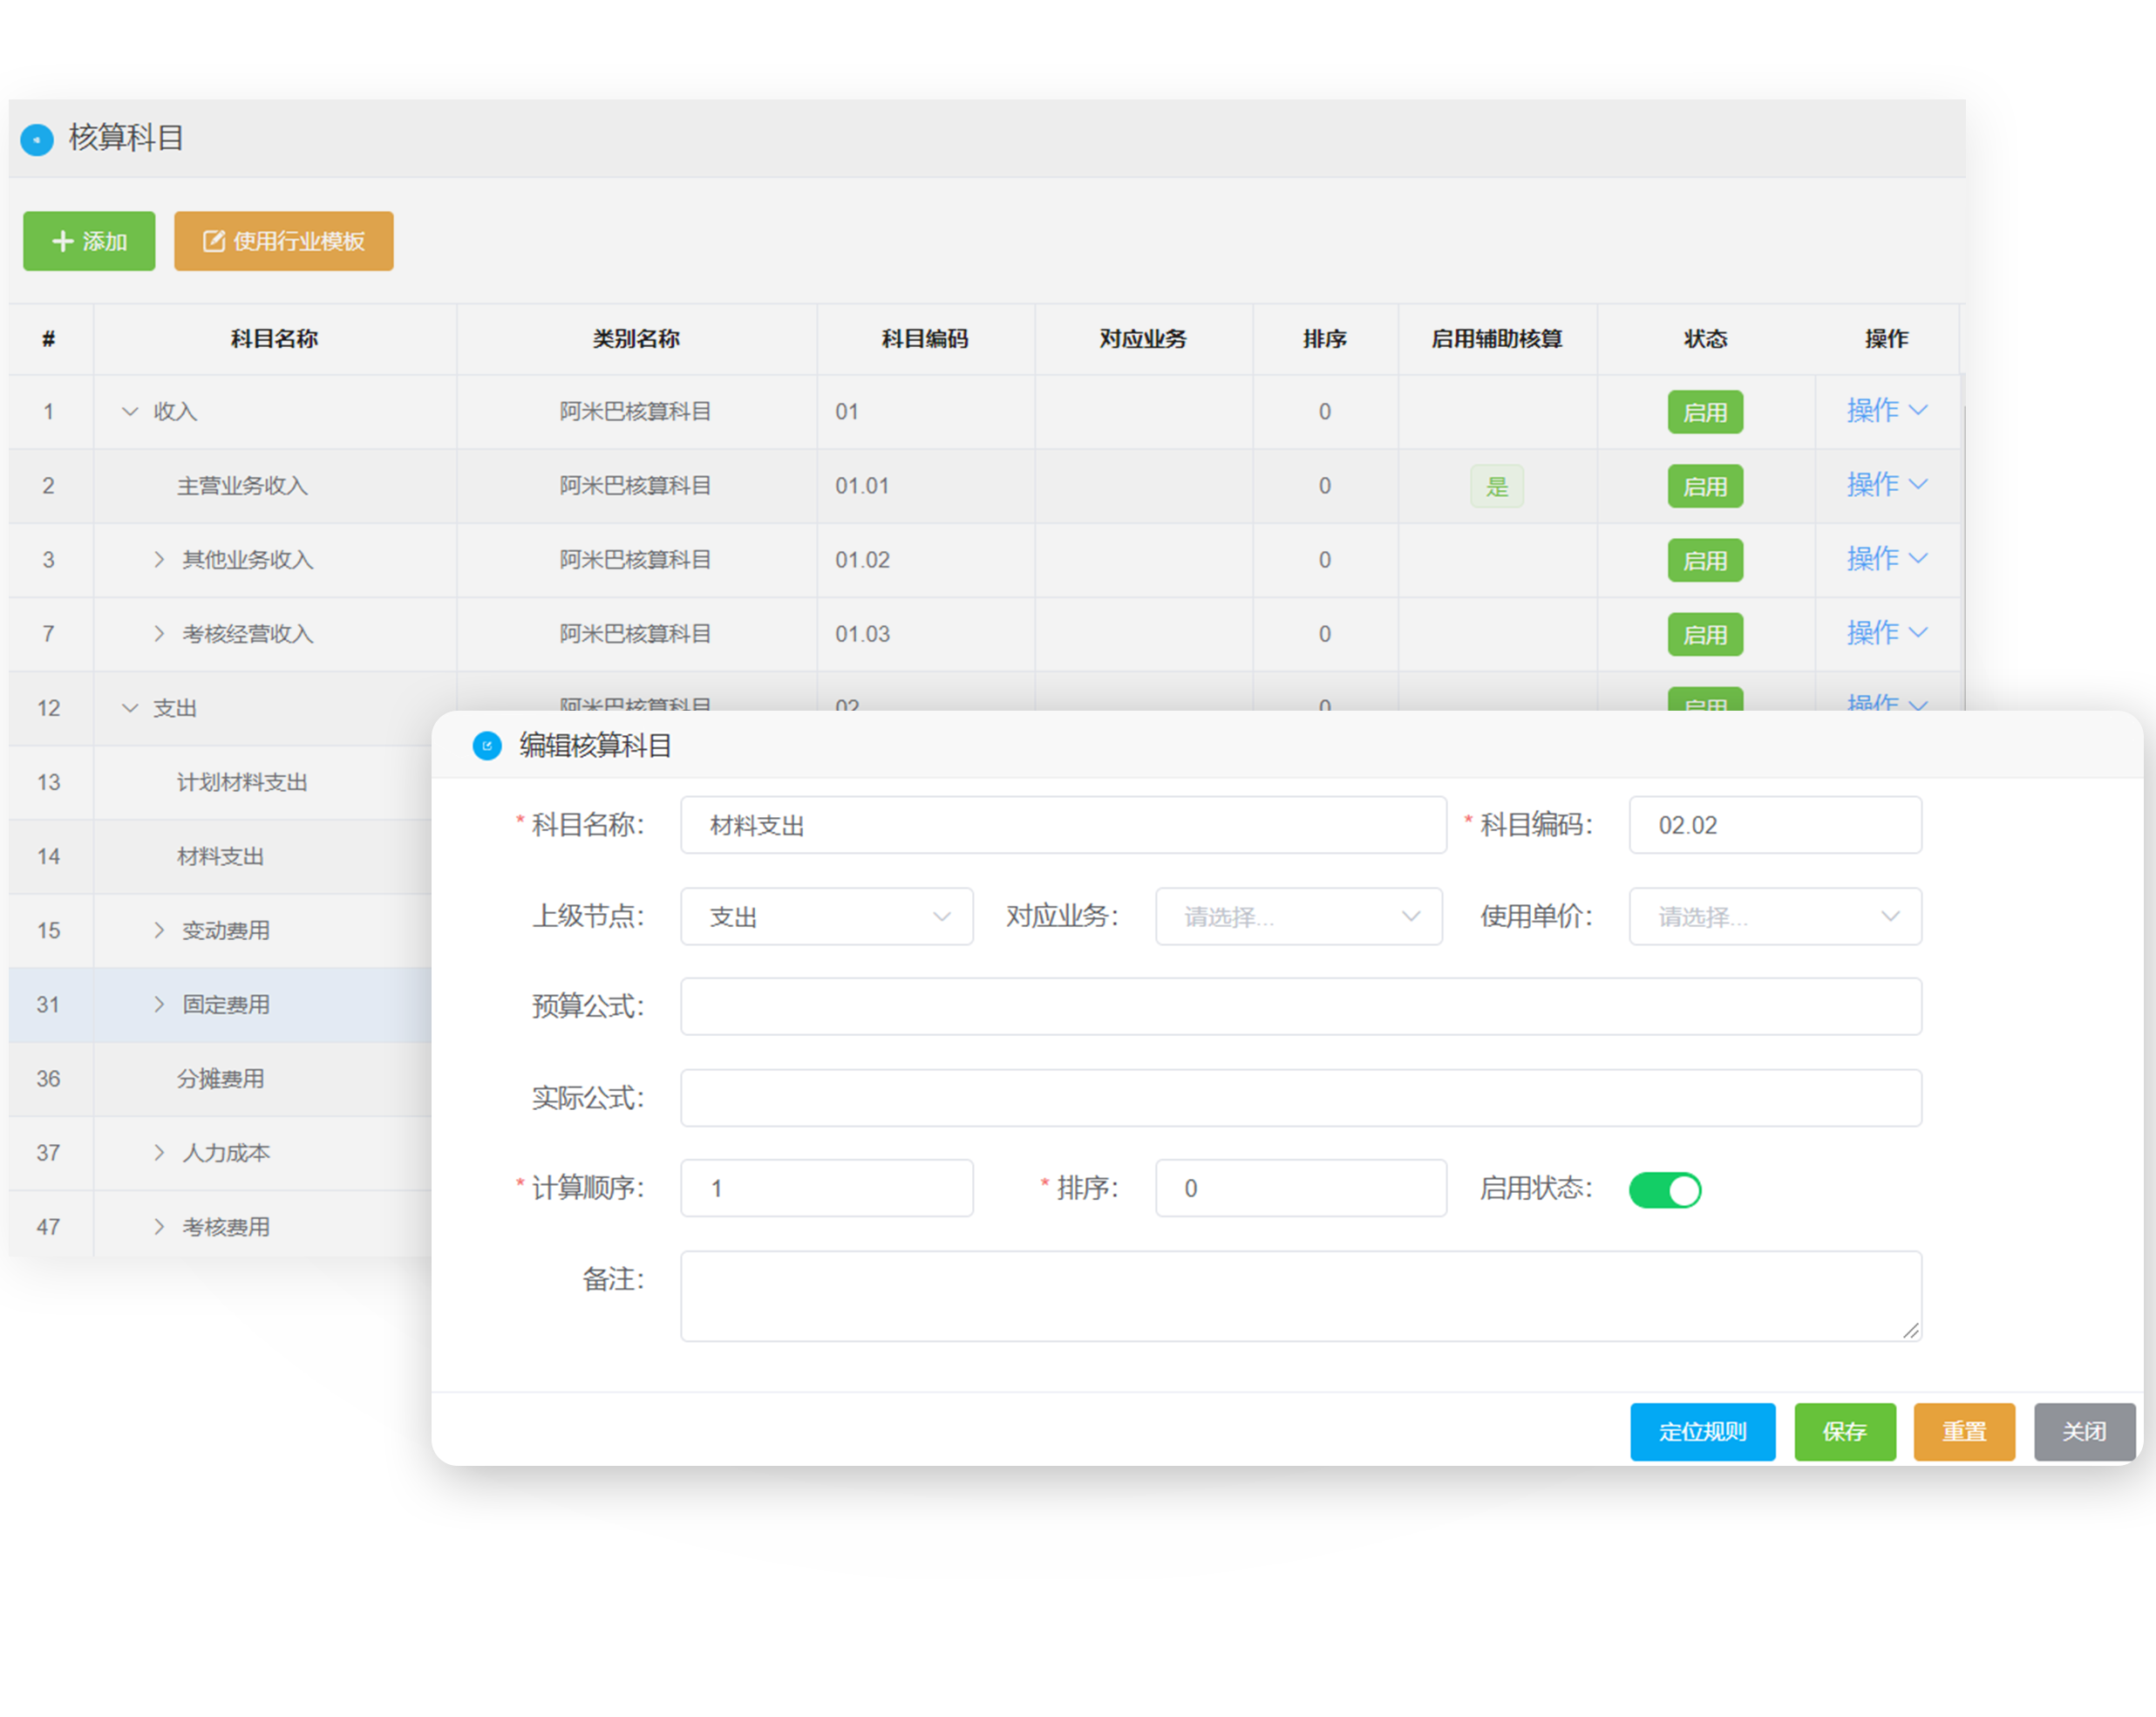Image resolution: width=2156 pixels, height=1717 pixels.
Task: Expand the 固定费用 tree row
Action: coord(159,1005)
